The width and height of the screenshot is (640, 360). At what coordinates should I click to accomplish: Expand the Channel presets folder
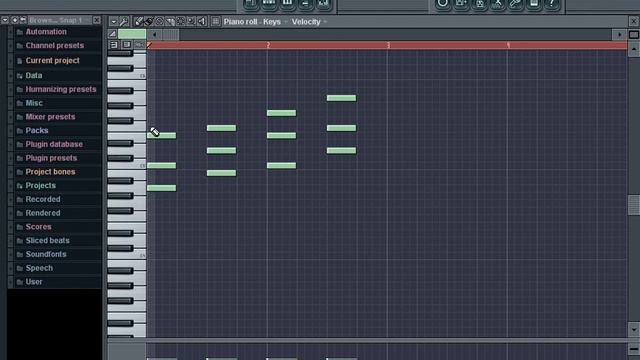pos(55,46)
